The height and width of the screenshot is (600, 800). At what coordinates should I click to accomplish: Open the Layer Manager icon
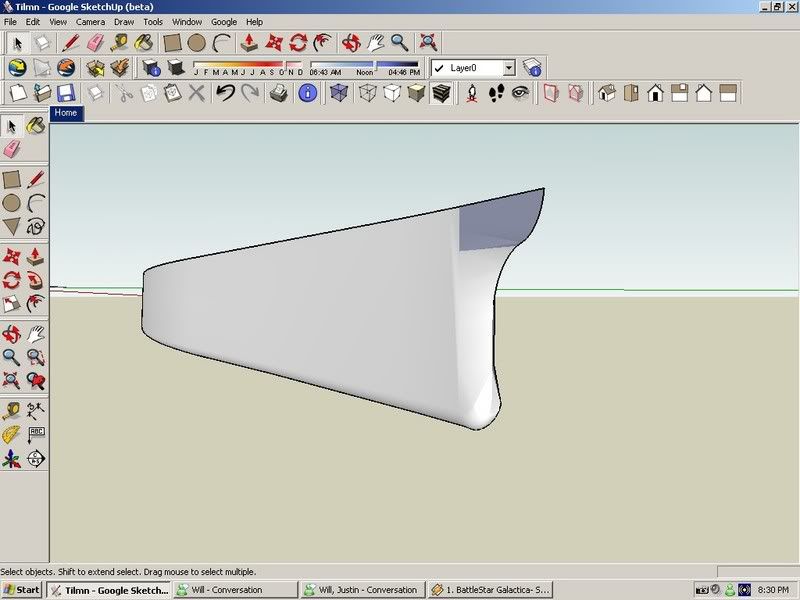click(x=532, y=67)
